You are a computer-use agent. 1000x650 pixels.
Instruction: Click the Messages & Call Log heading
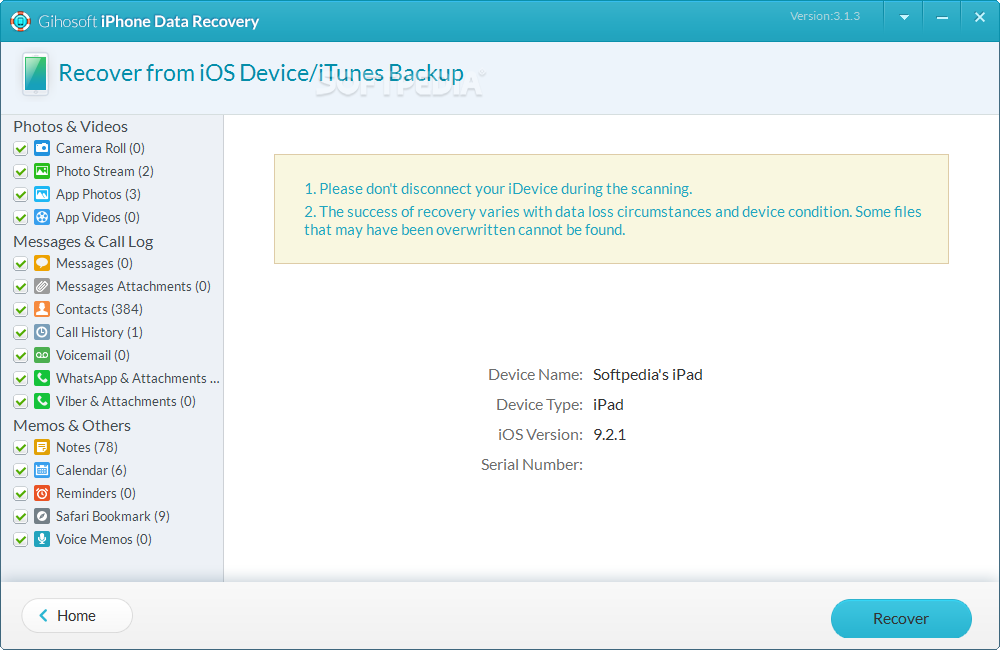[83, 242]
